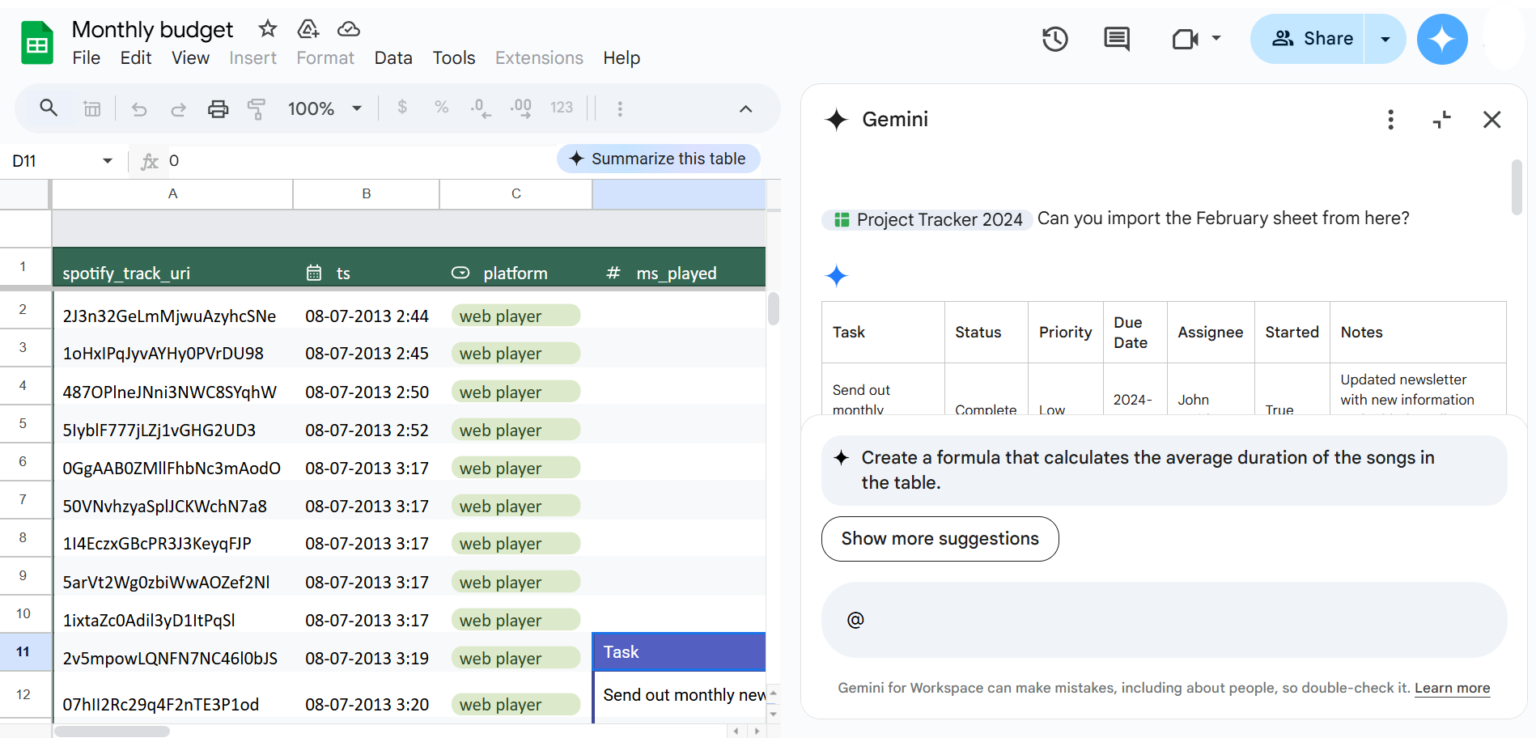The height and width of the screenshot is (738, 1536).
Task: Star the Monthly budget spreadsheet
Action: [266, 28]
